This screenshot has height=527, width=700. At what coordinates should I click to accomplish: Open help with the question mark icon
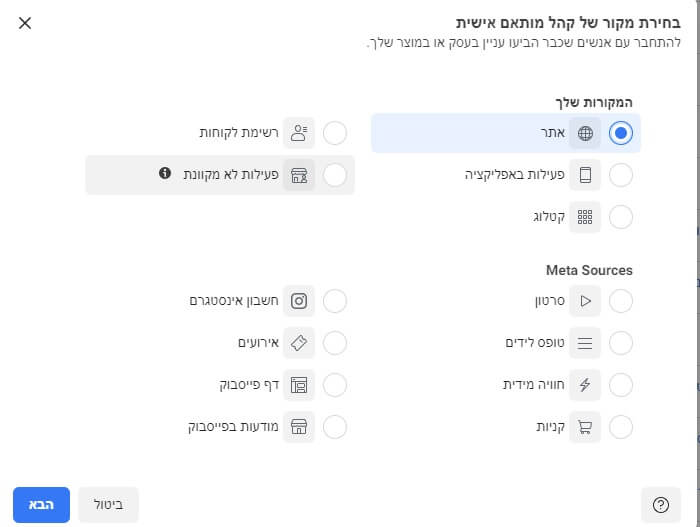[660, 505]
